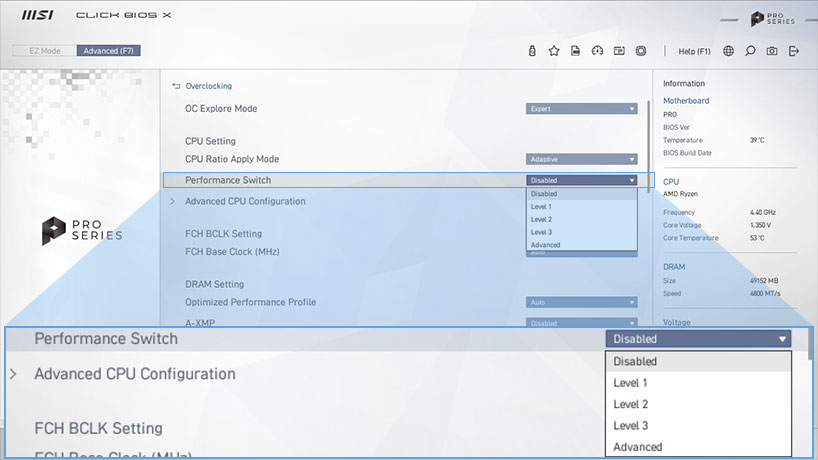Screen dimensions: 818x460
Task: Open the Optimized Performance Profile Auto dropdown
Action: (x=581, y=302)
